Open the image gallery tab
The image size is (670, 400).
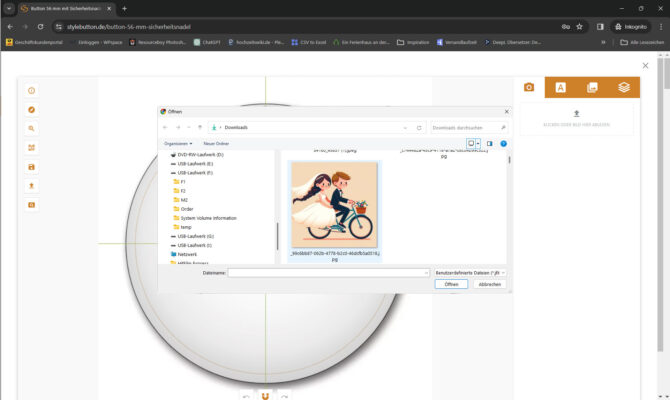[x=592, y=88]
